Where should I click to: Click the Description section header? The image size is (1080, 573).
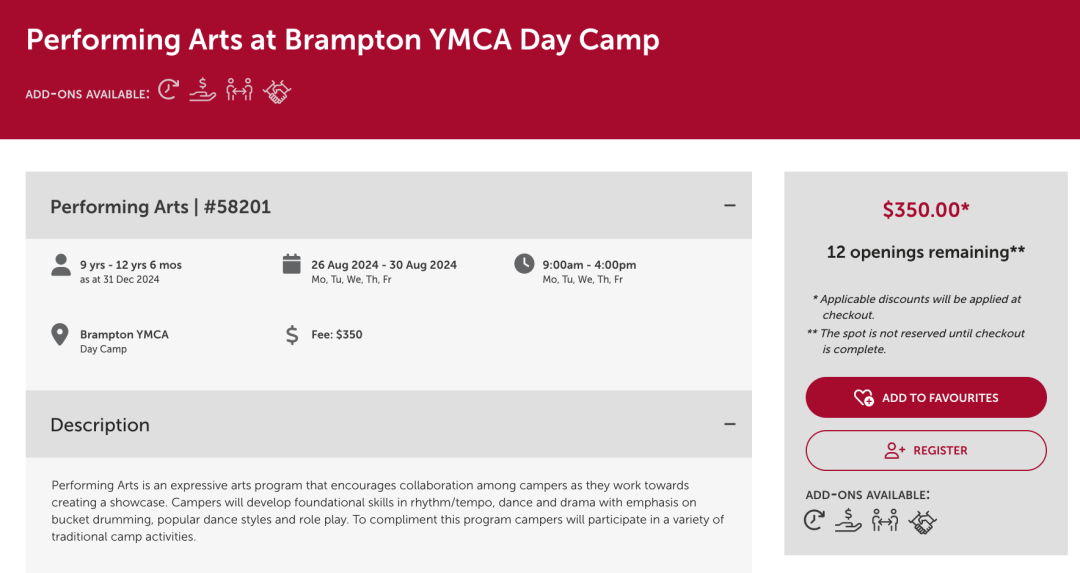click(x=100, y=425)
